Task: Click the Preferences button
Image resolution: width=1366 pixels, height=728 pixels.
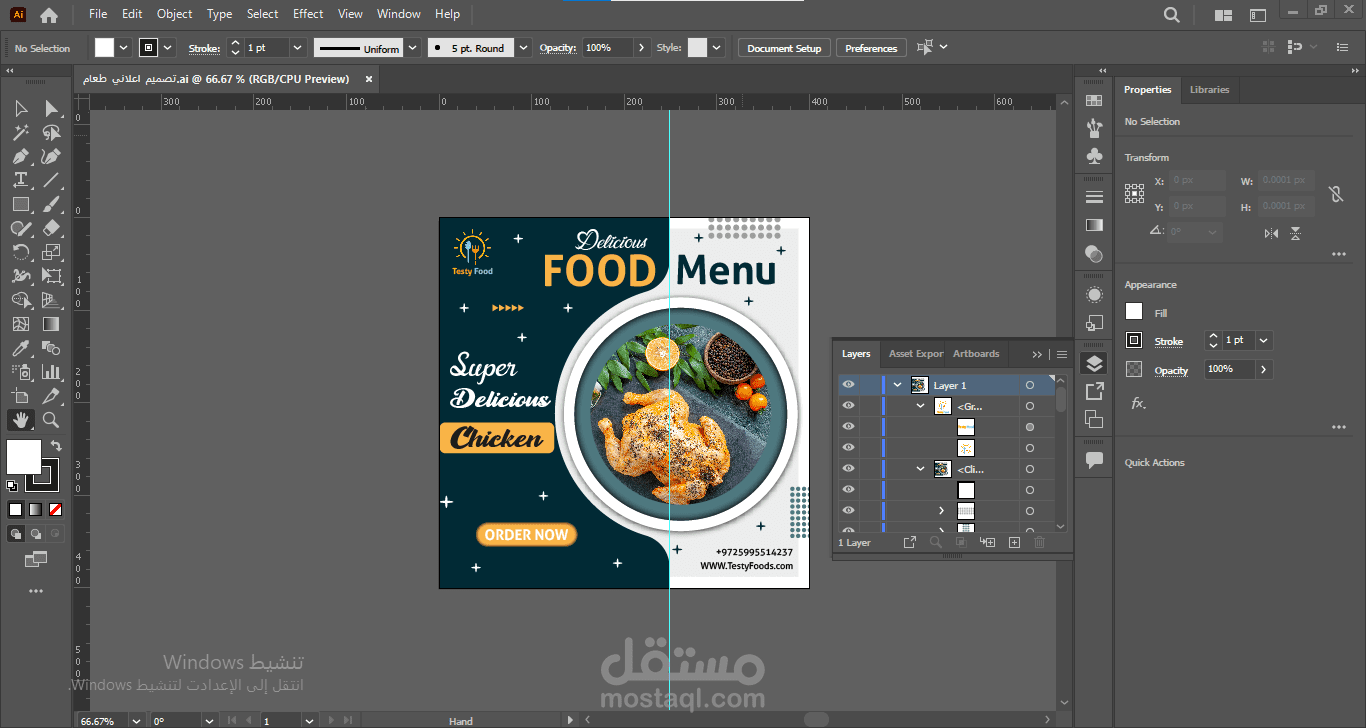Action: [871, 48]
